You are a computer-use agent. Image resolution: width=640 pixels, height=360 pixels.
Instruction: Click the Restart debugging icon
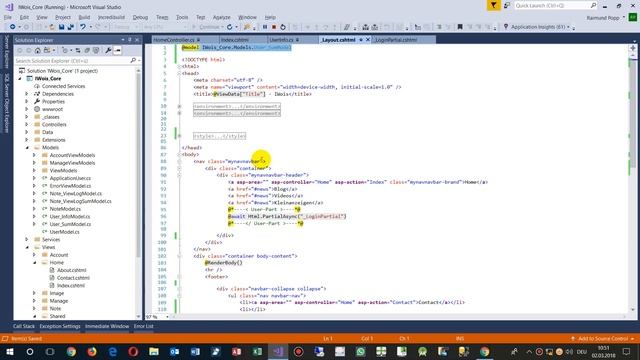(282, 27)
